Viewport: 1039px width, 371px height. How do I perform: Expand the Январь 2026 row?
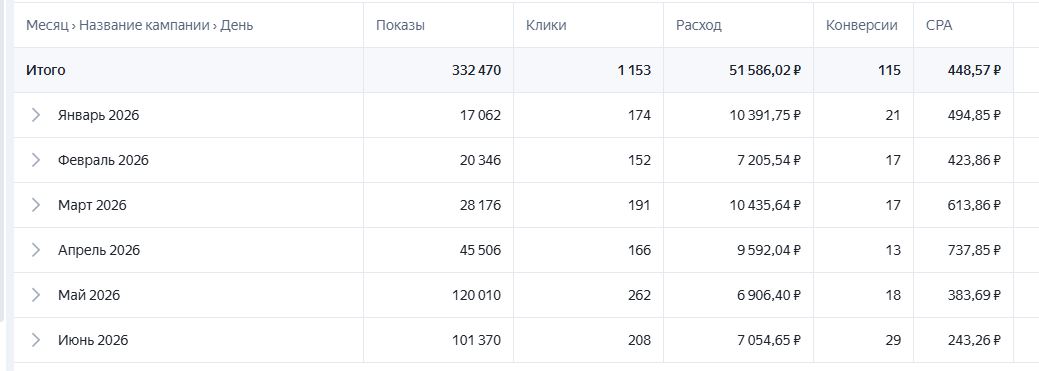tap(36, 115)
